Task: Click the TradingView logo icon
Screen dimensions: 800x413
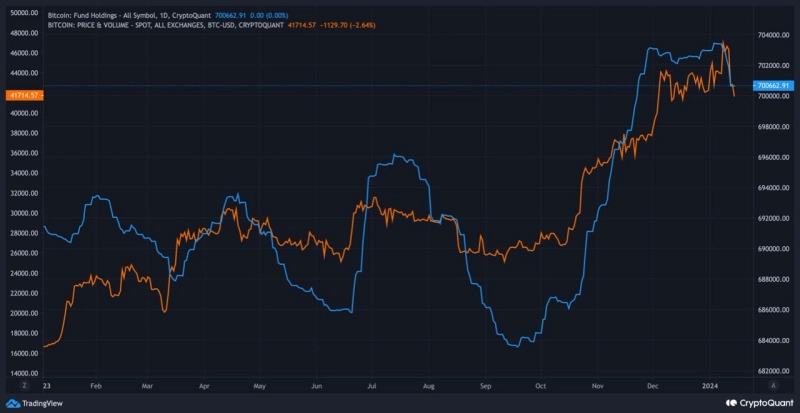Action: 13,403
